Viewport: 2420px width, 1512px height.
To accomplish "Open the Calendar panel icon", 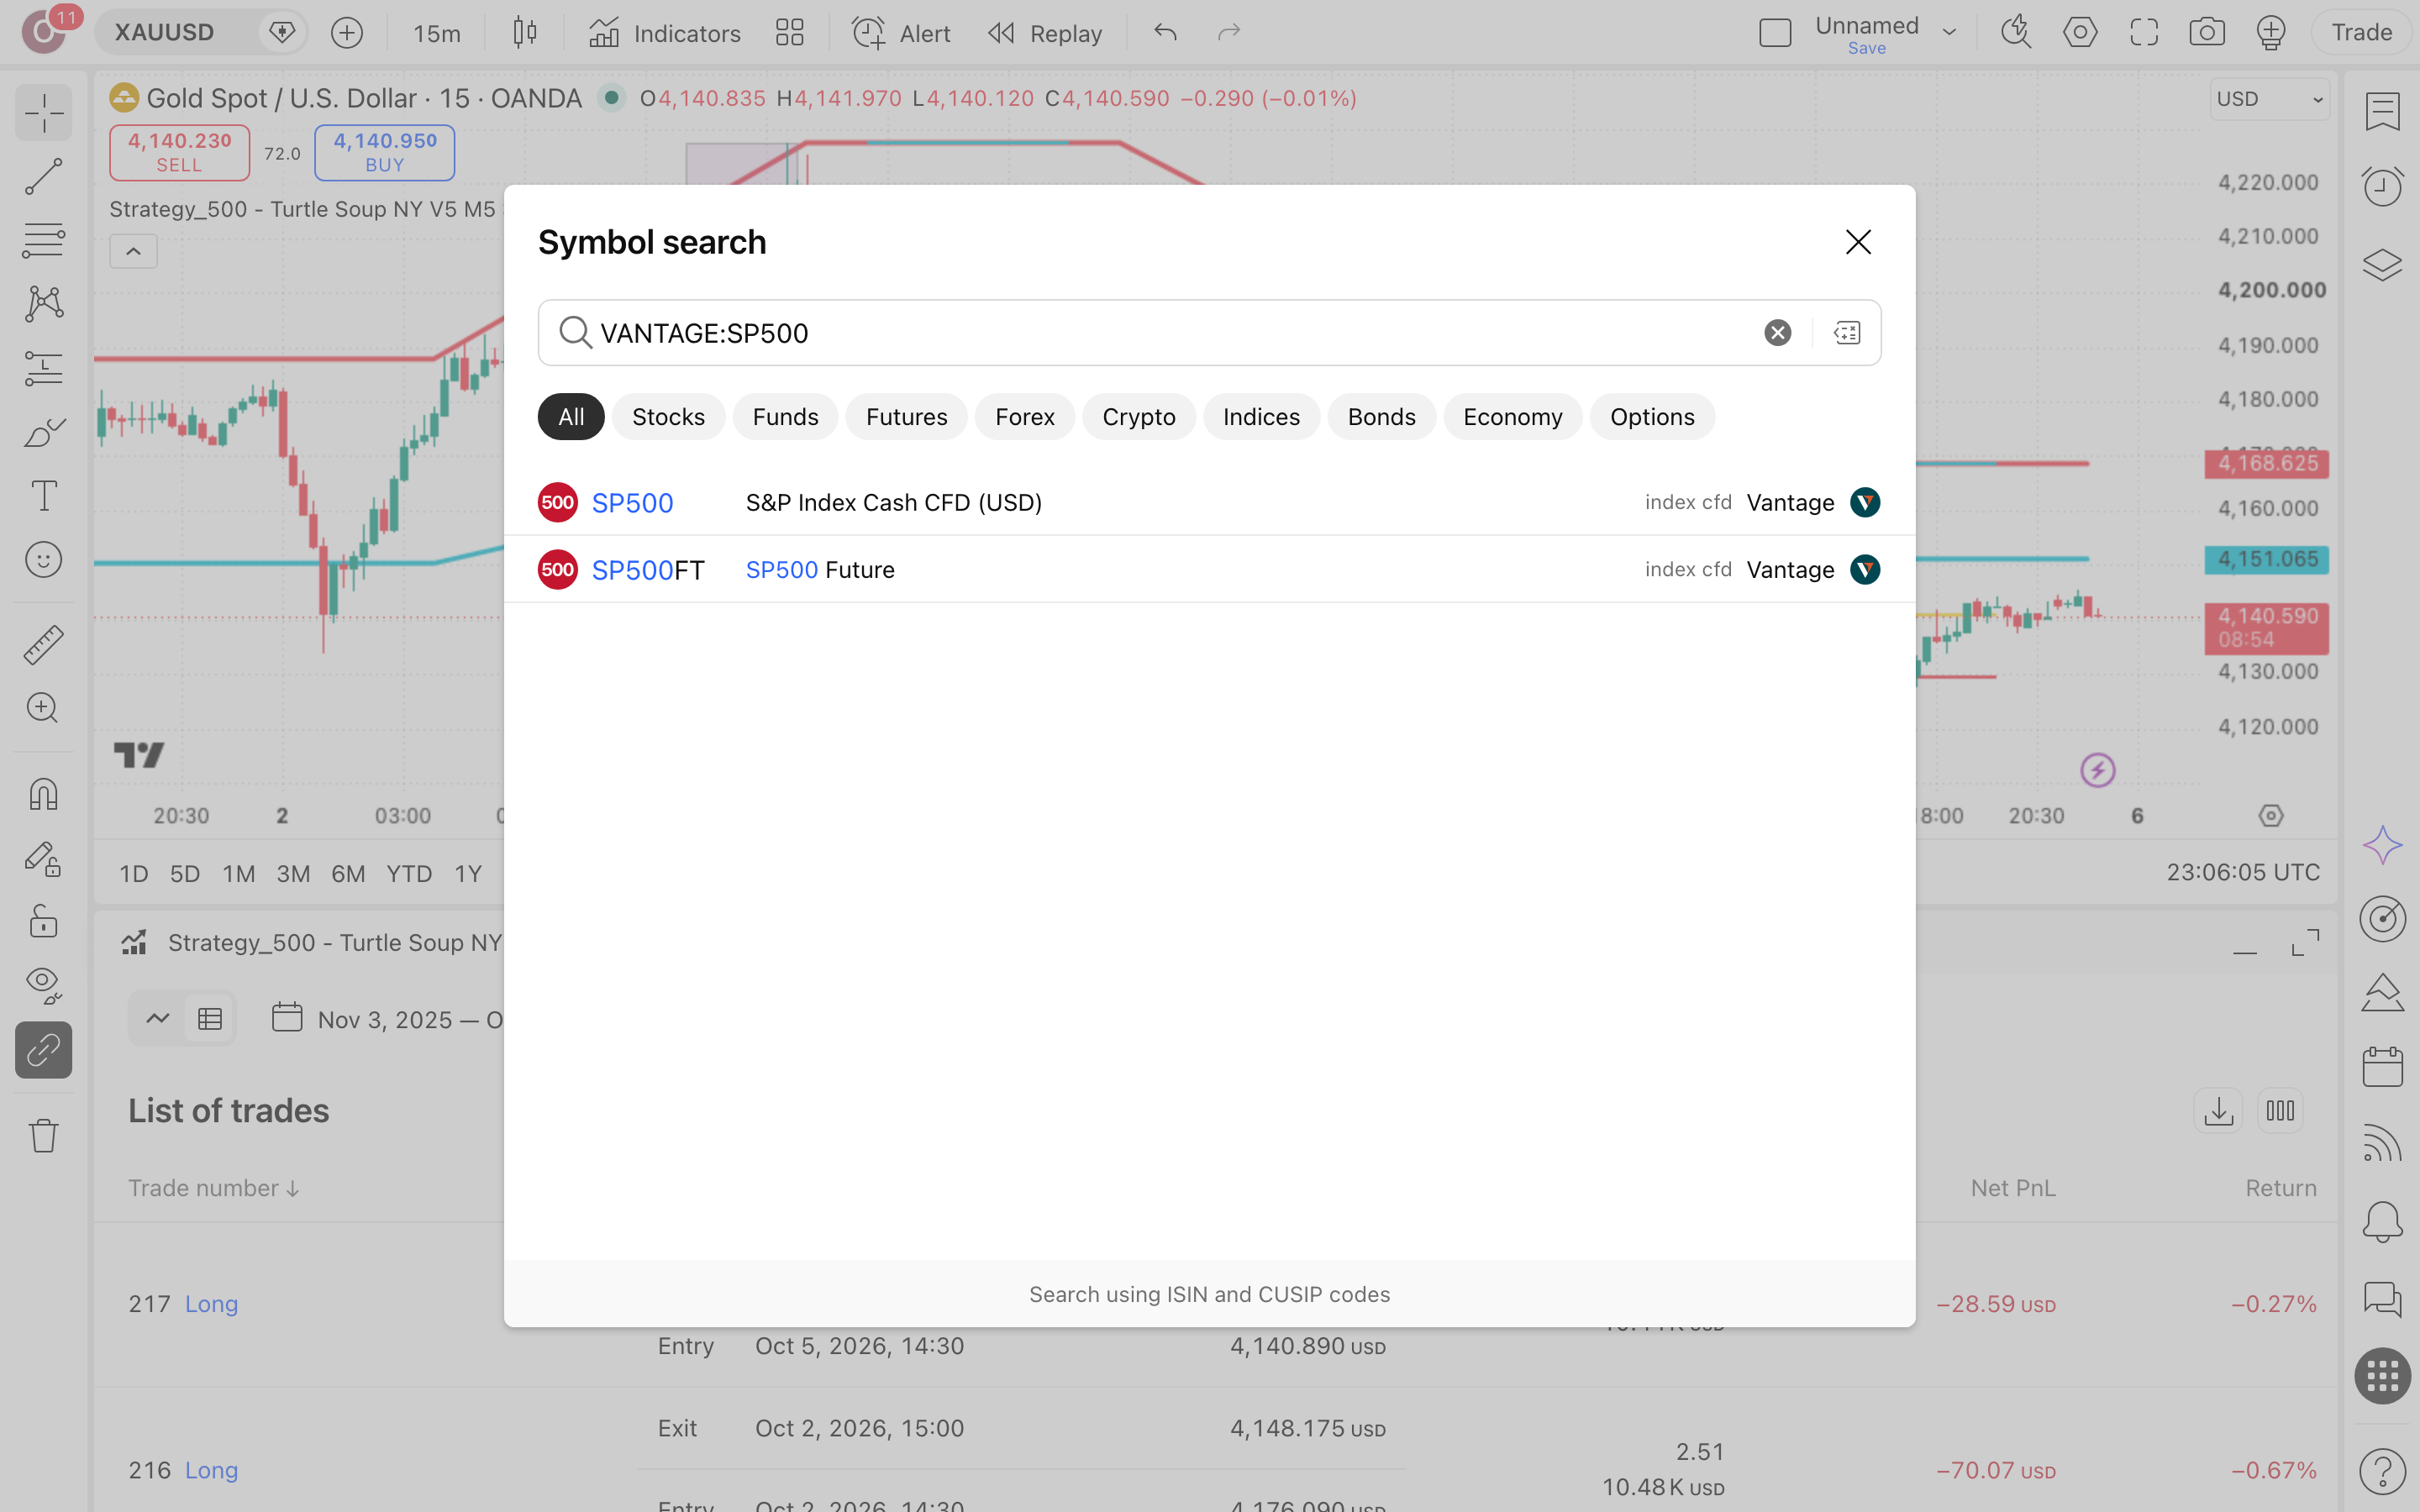I will point(2382,1067).
